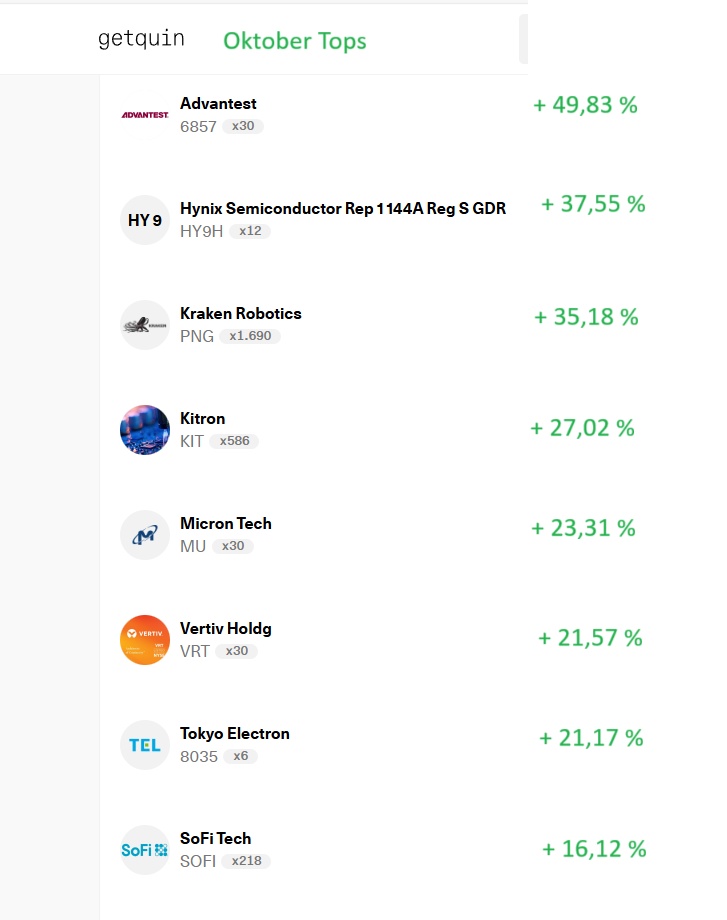Click the Micron Tech stock name
Image resolution: width=727 pixels, height=920 pixels.
pyautogui.click(x=225, y=524)
